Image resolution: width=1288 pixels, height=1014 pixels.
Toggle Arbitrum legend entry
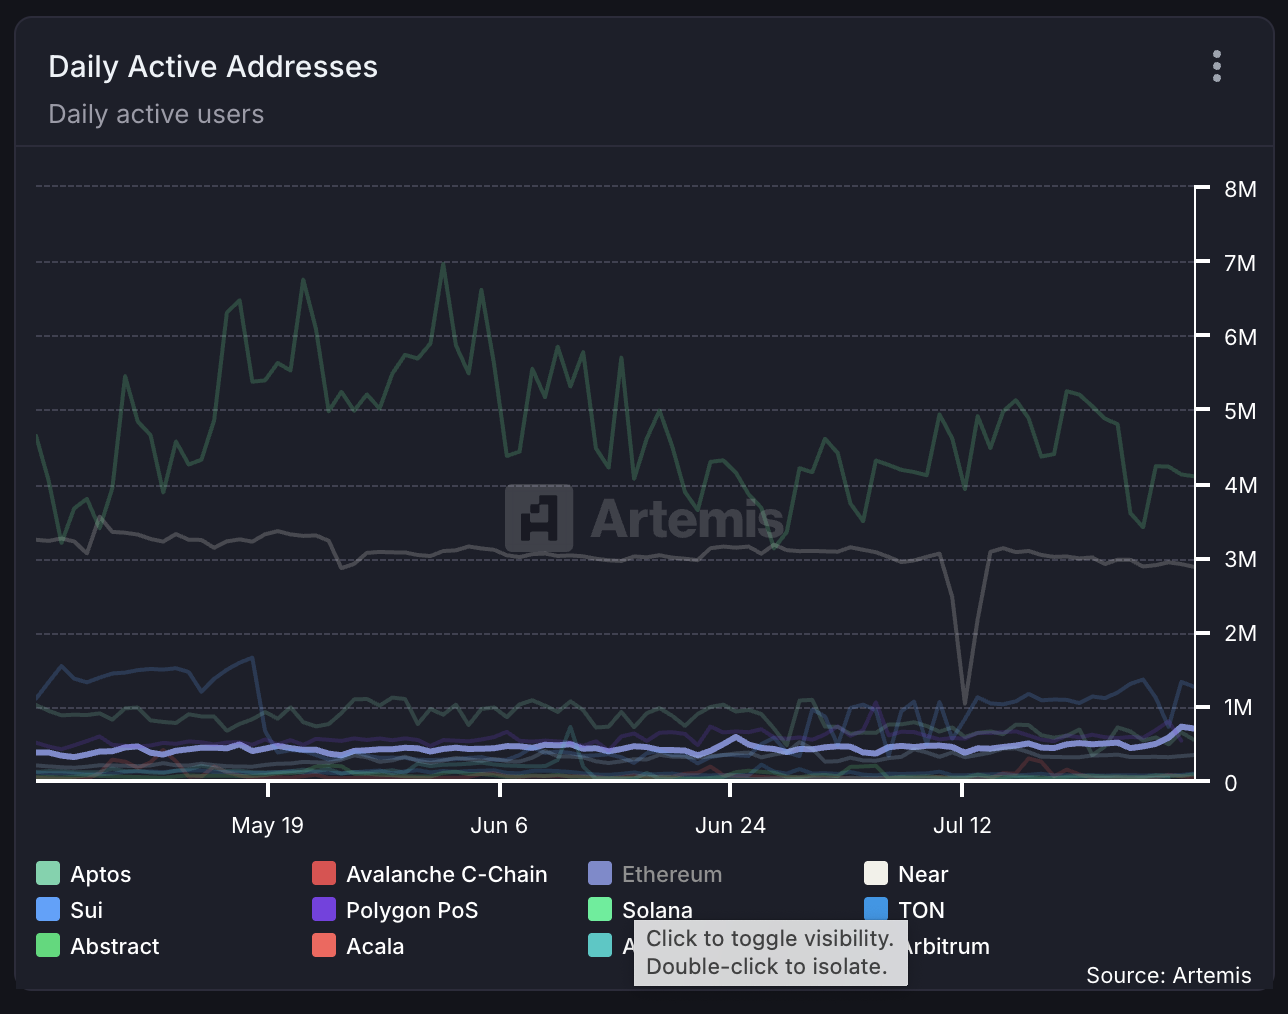pyautogui.click(x=948, y=946)
